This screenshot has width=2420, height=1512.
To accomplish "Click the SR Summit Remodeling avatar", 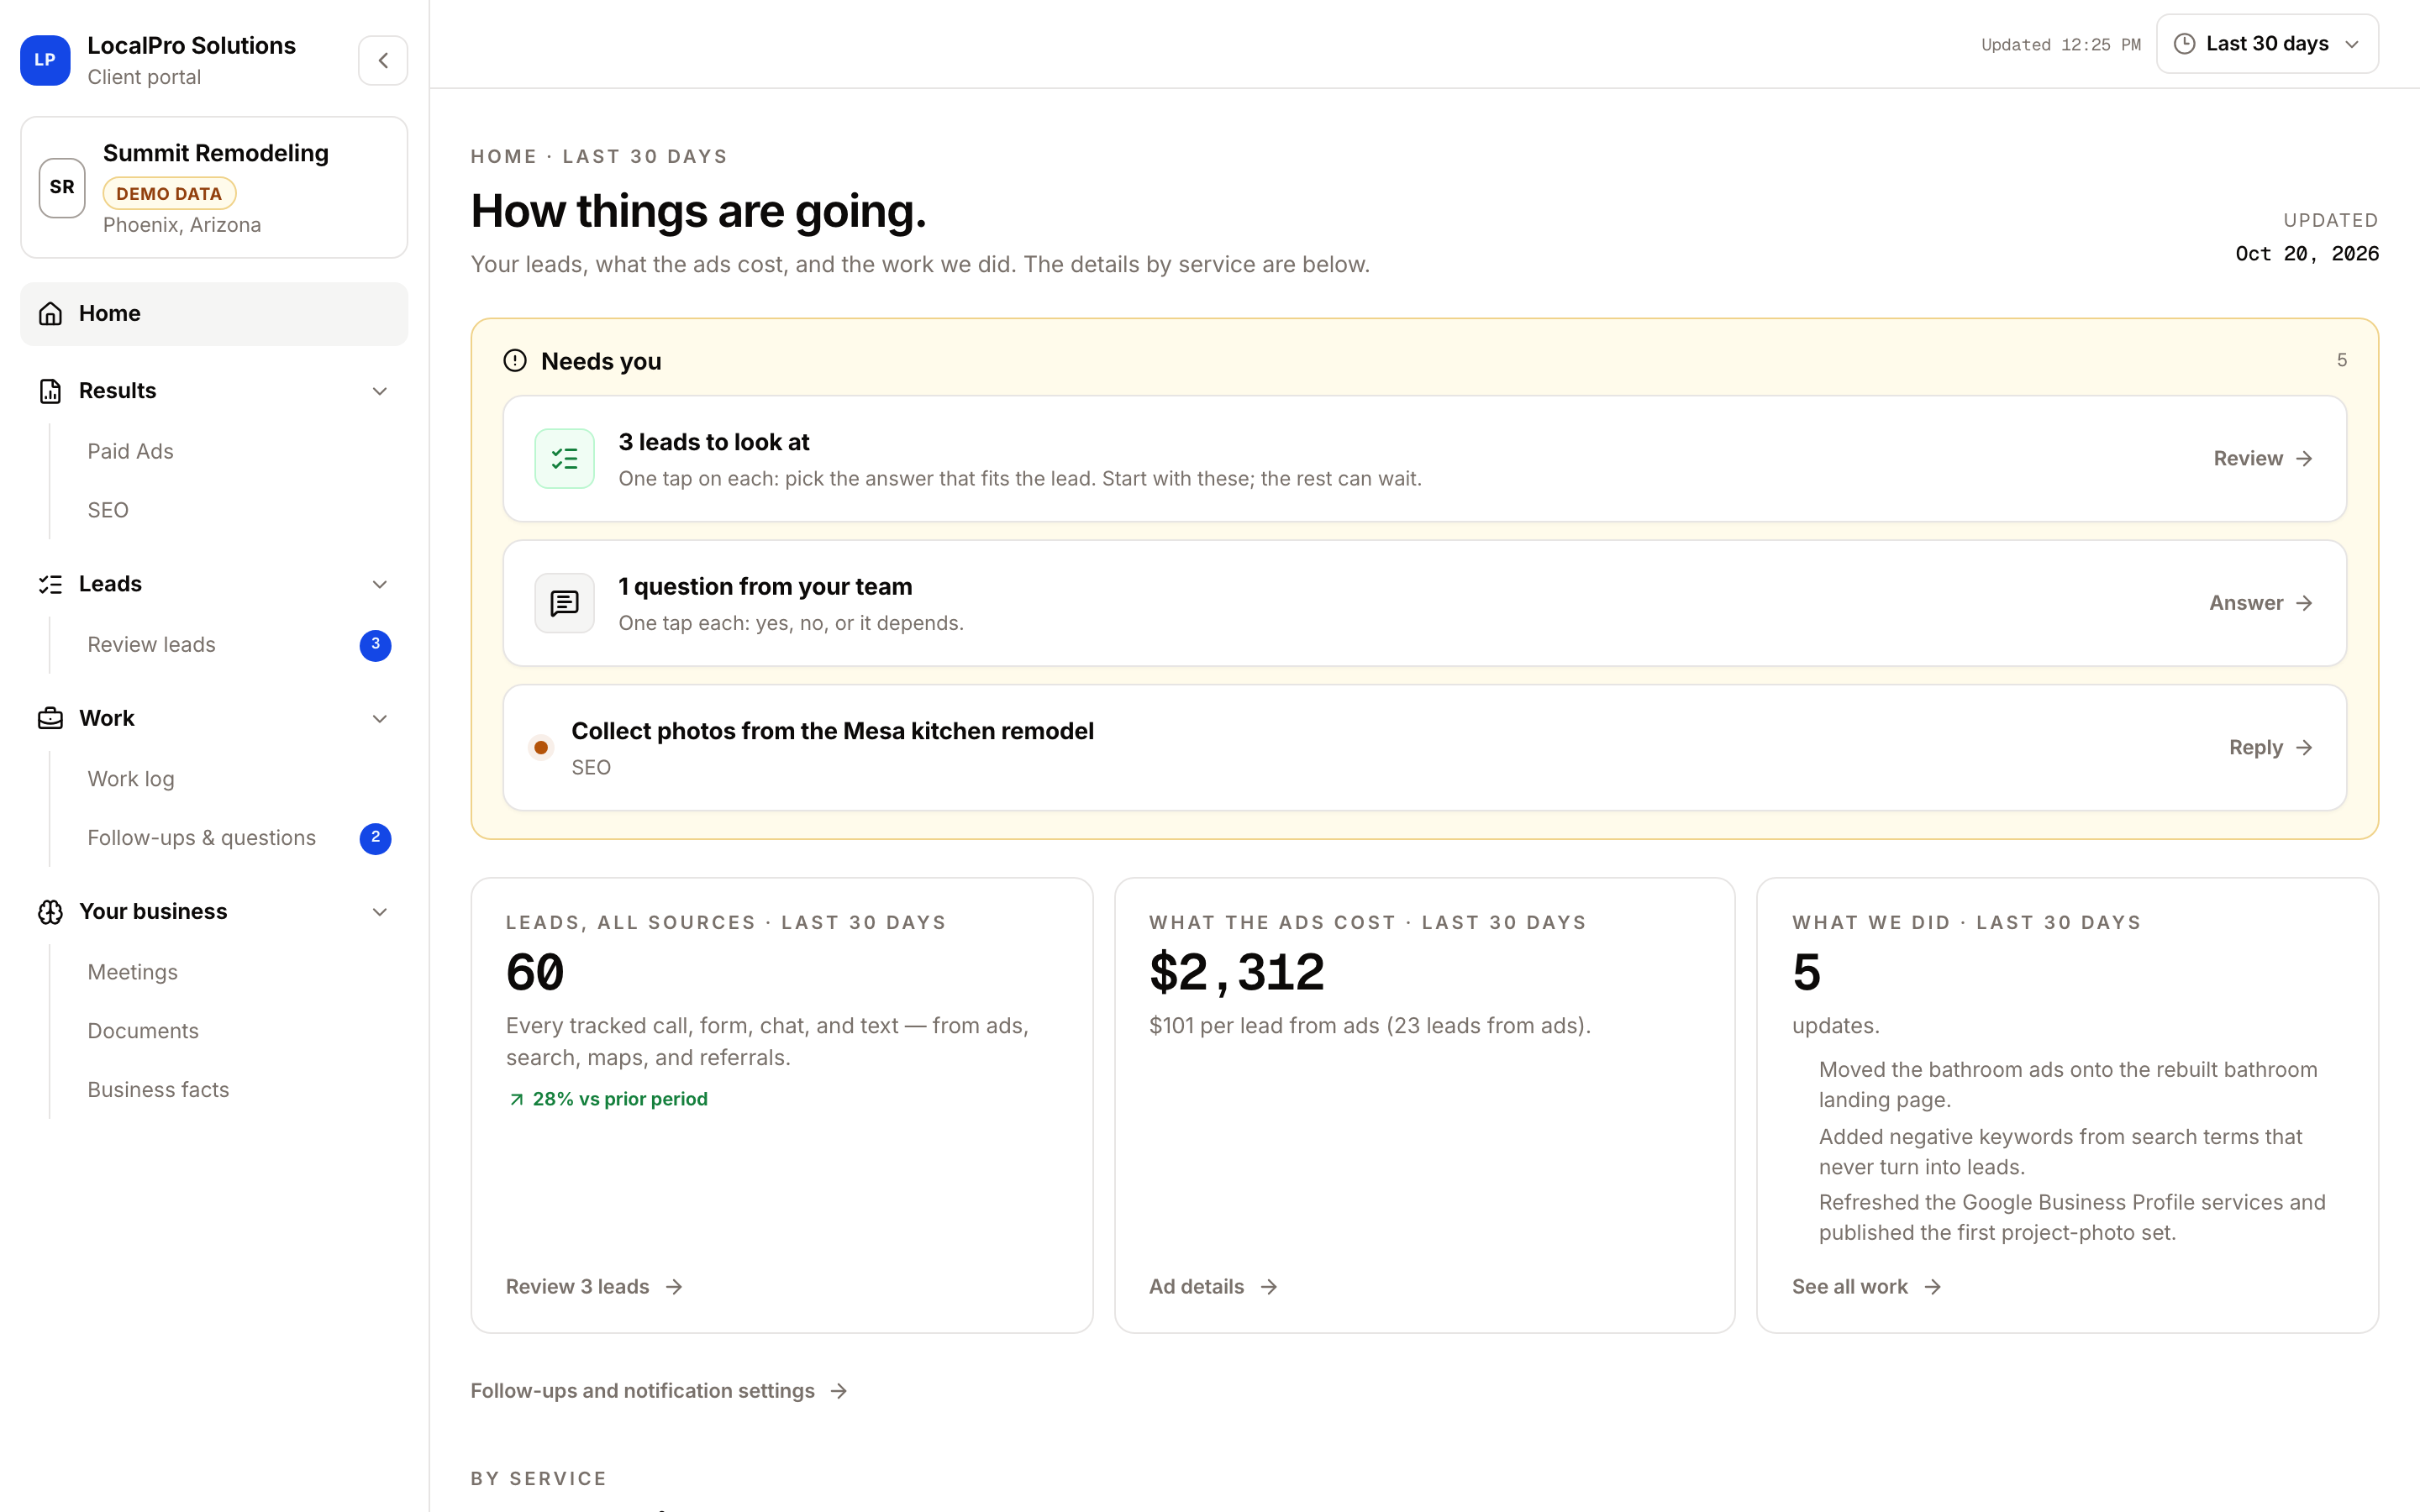I will pyautogui.click(x=62, y=187).
